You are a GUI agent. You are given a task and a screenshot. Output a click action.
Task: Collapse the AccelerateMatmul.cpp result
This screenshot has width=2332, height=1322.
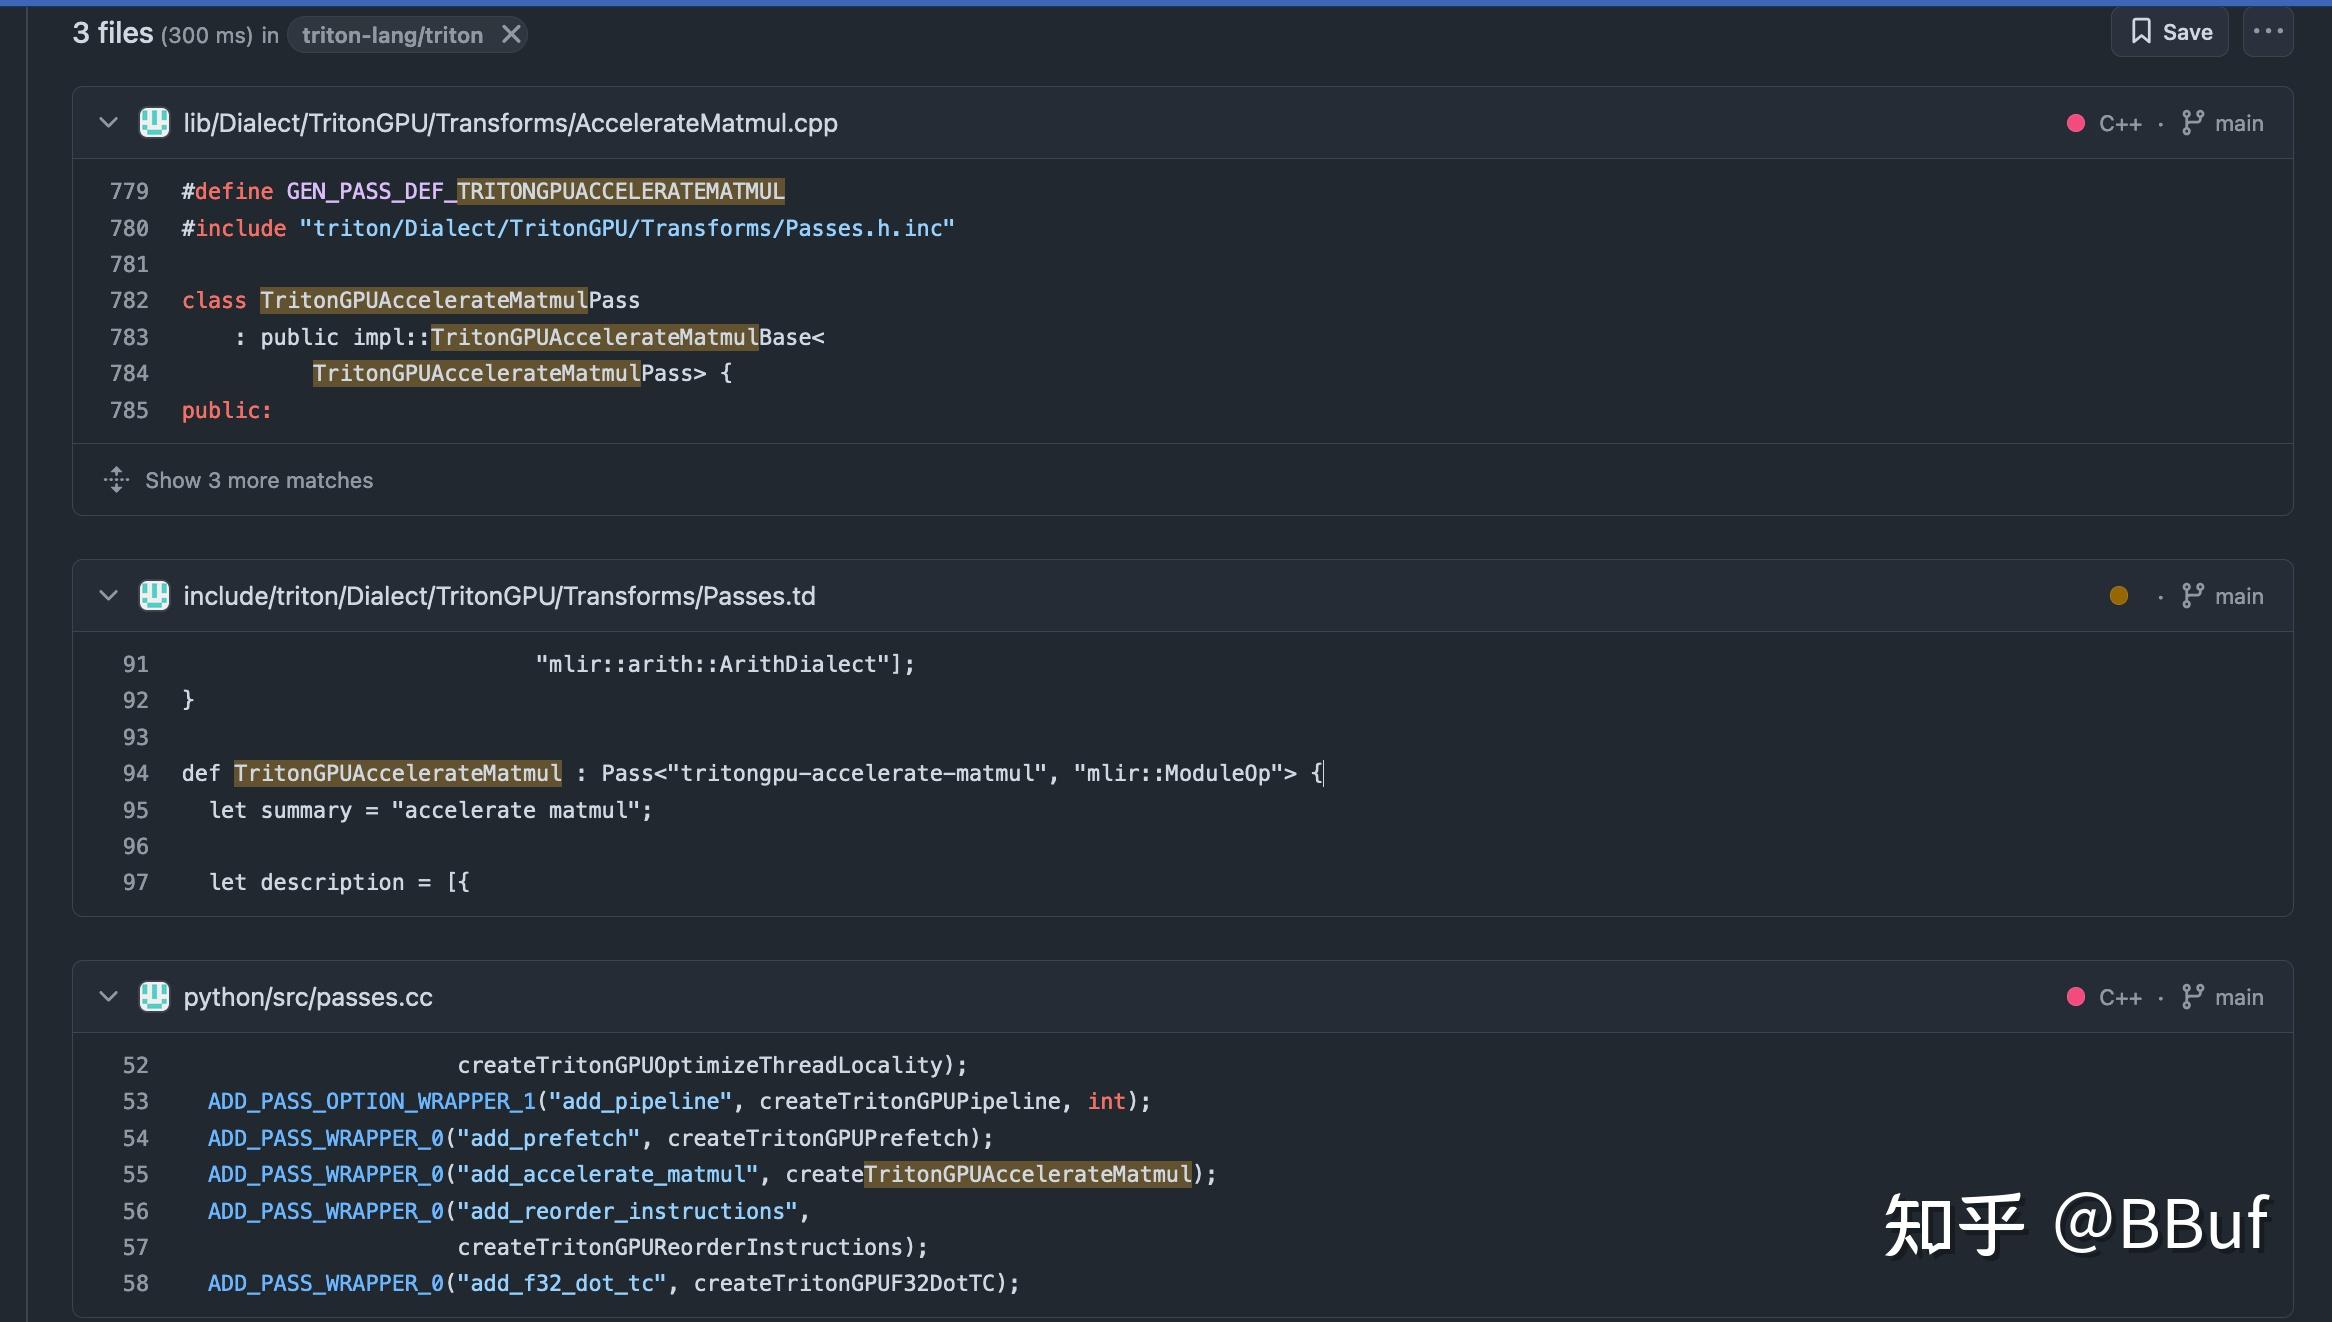(x=108, y=123)
